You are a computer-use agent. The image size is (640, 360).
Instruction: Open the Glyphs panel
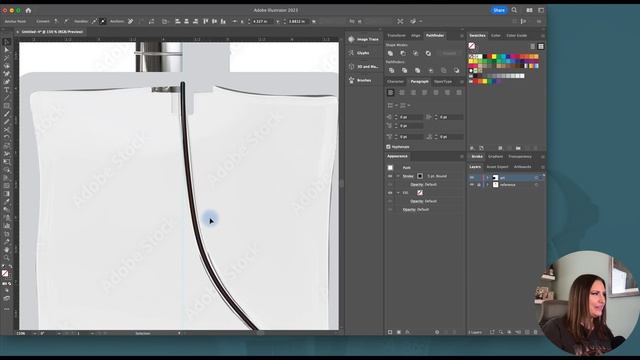click(359, 53)
